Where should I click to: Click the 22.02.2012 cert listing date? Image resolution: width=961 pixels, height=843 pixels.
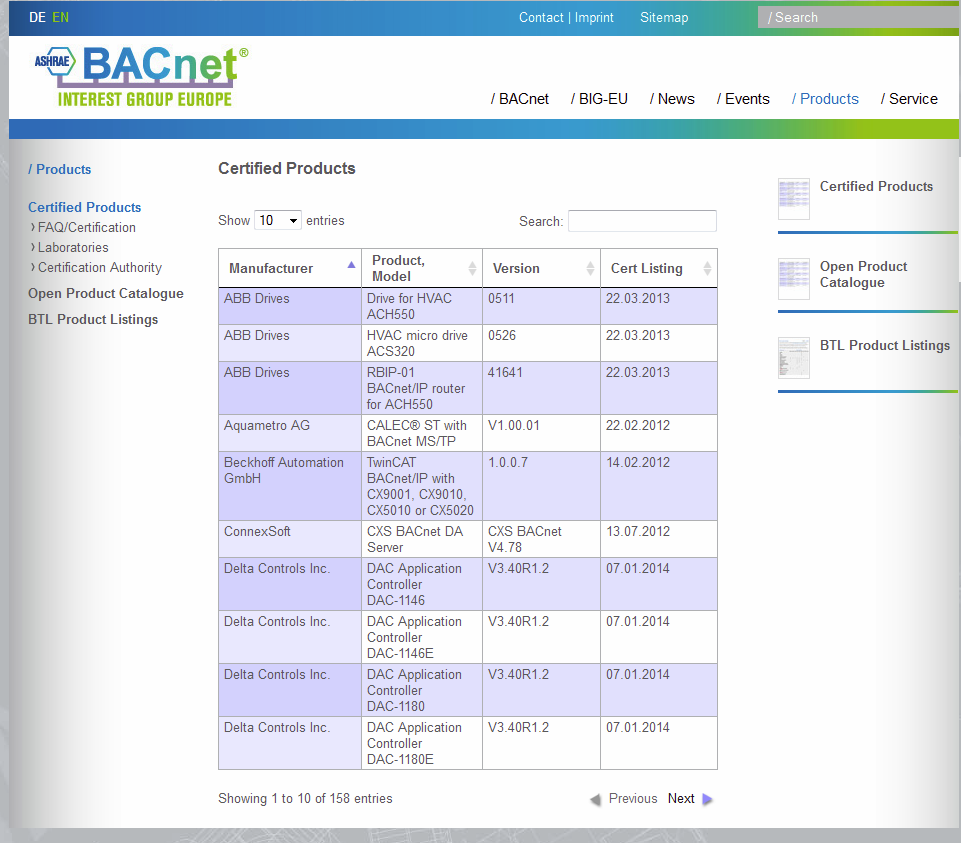[638, 425]
